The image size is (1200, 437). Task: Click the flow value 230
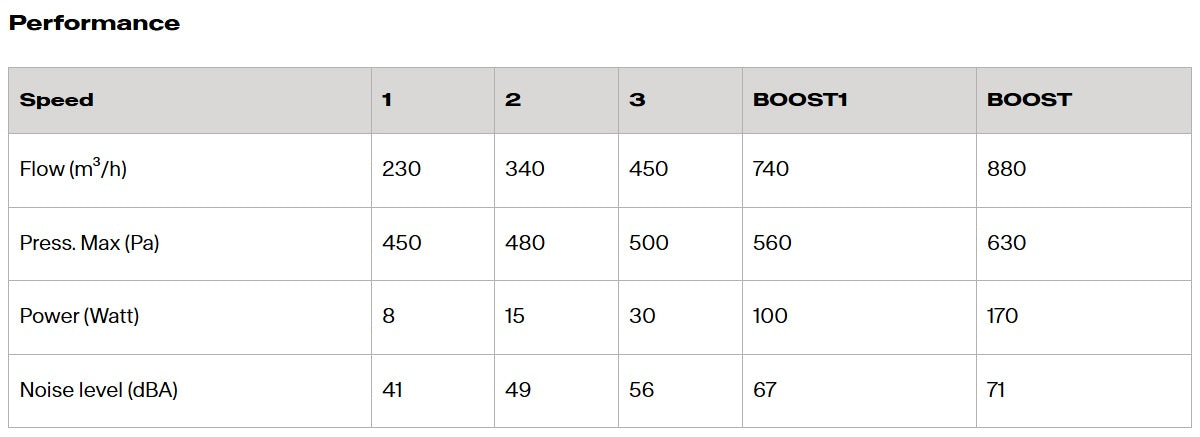point(401,169)
